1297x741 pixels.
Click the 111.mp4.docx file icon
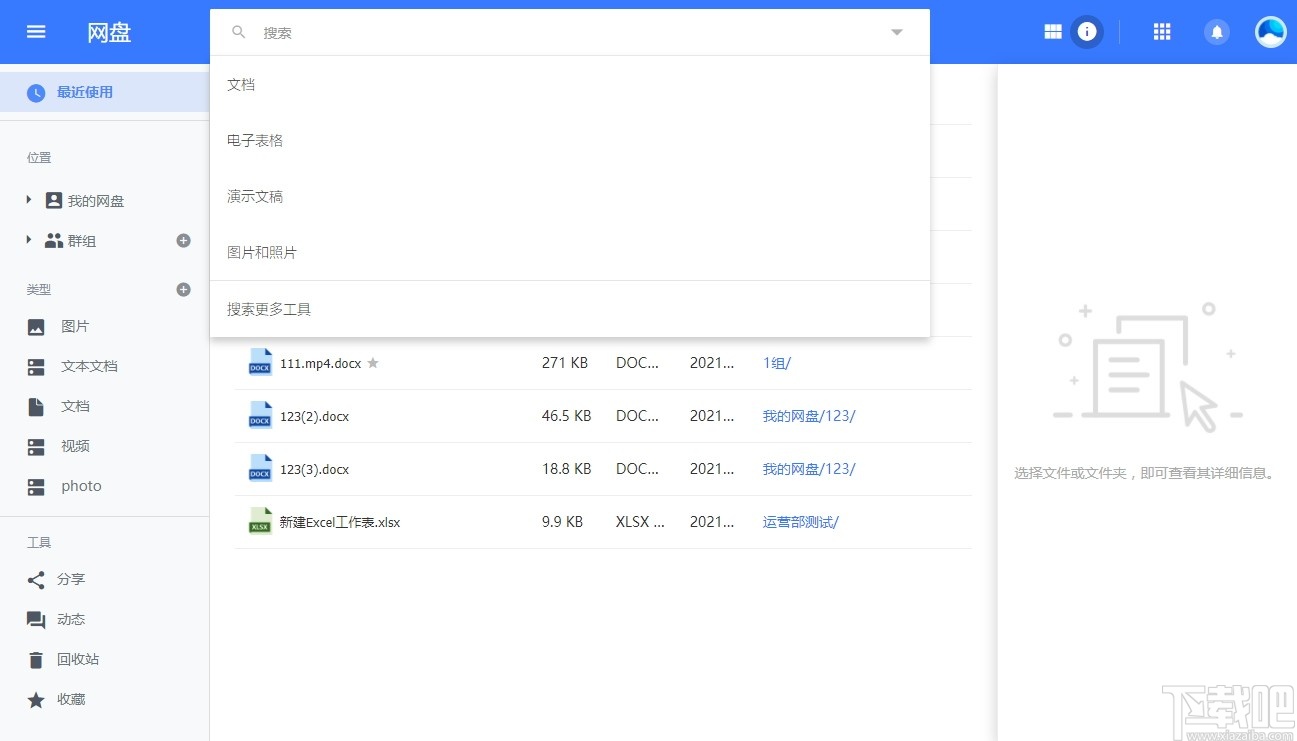[x=260, y=362]
